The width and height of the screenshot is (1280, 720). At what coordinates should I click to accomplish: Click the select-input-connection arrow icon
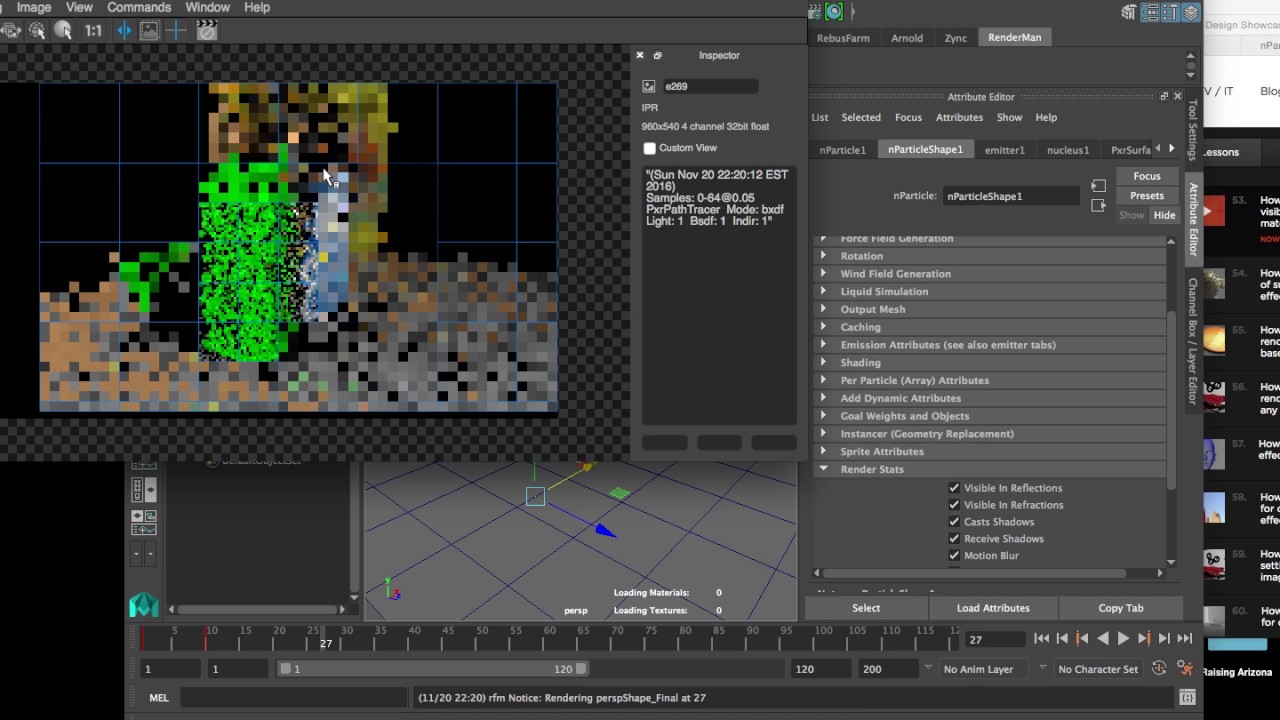click(1098, 186)
